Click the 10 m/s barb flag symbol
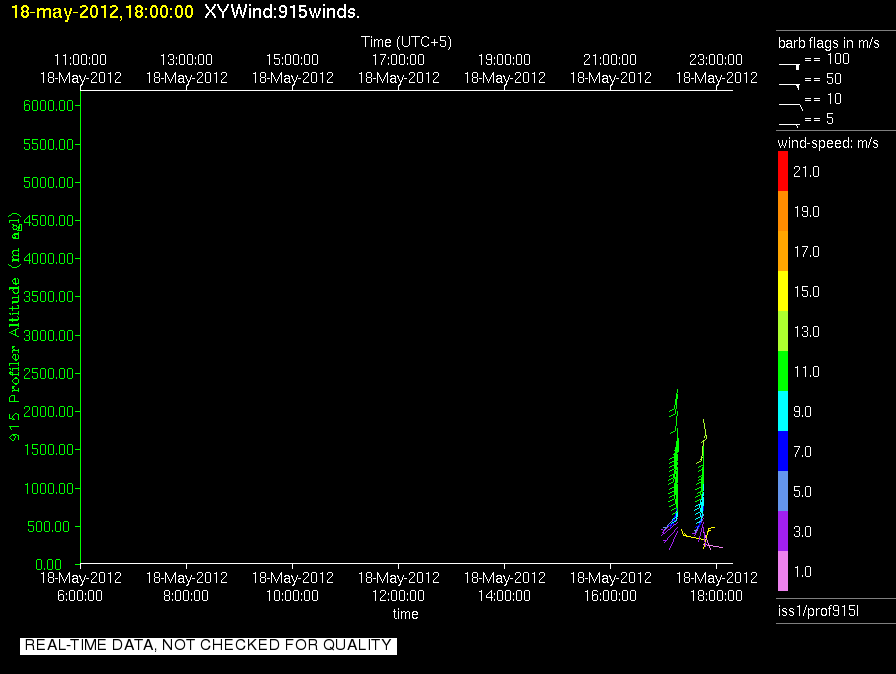Screen dimensions: 896x674 point(791,106)
